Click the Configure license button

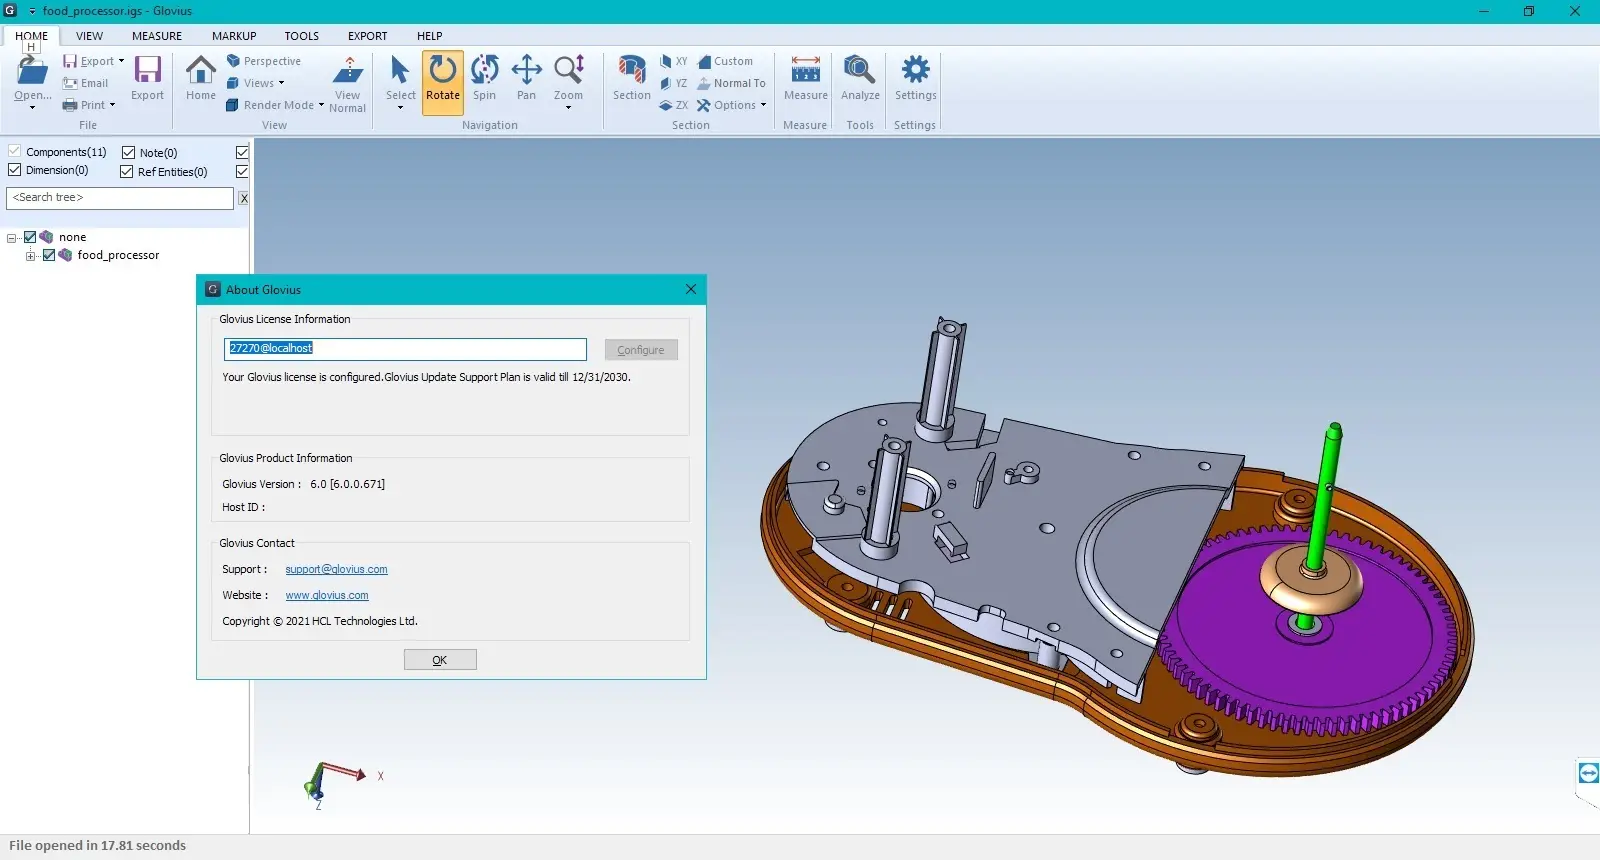click(x=641, y=350)
